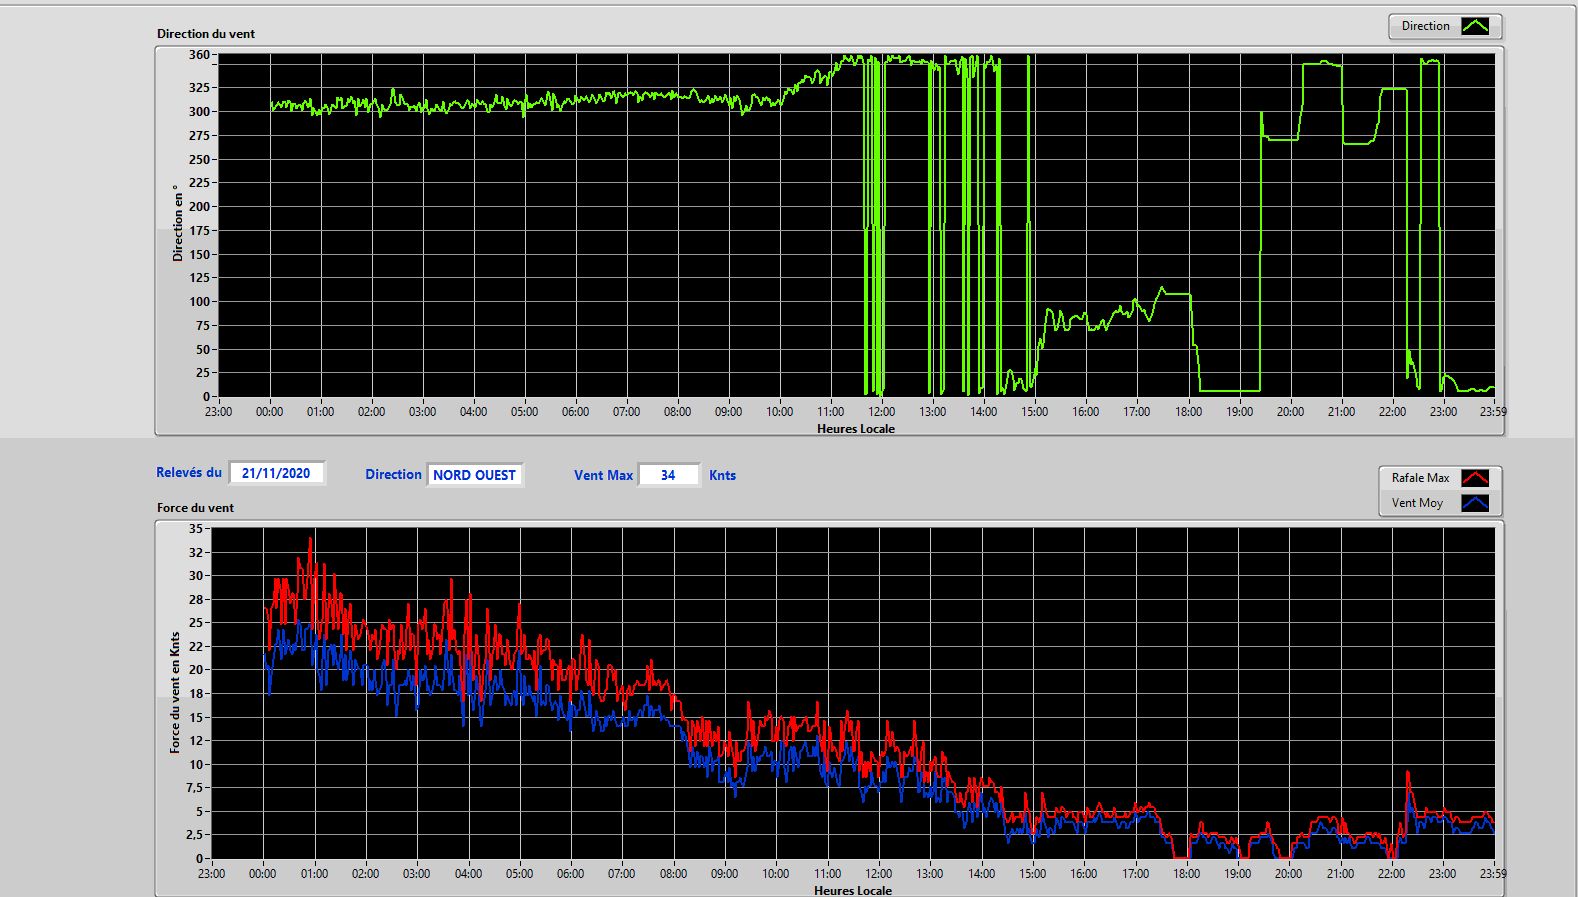Click the Vent Max value field 34
Viewport: 1578px width, 897px height.
(x=668, y=475)
